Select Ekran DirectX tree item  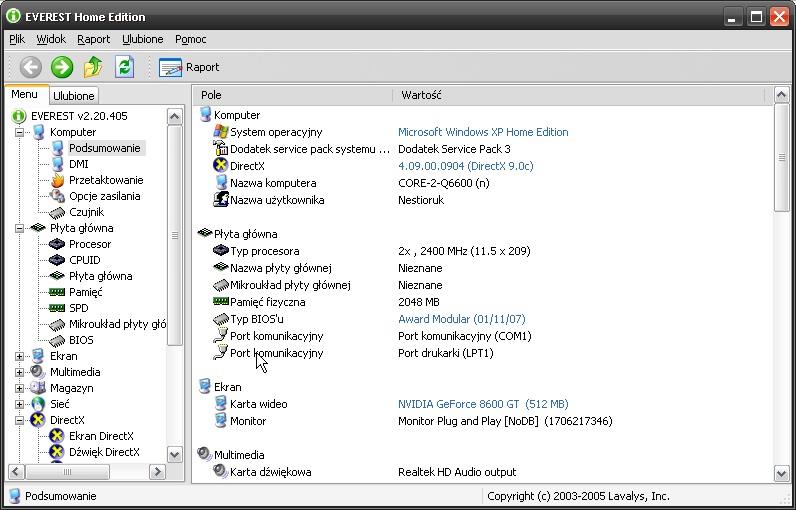(102, 436)
